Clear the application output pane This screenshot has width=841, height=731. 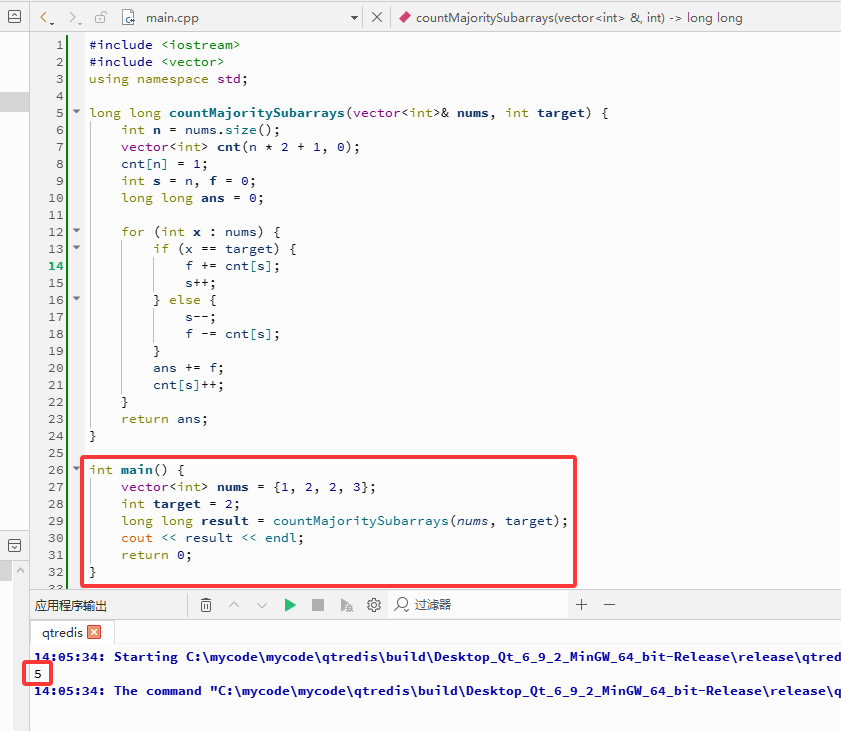206,605
